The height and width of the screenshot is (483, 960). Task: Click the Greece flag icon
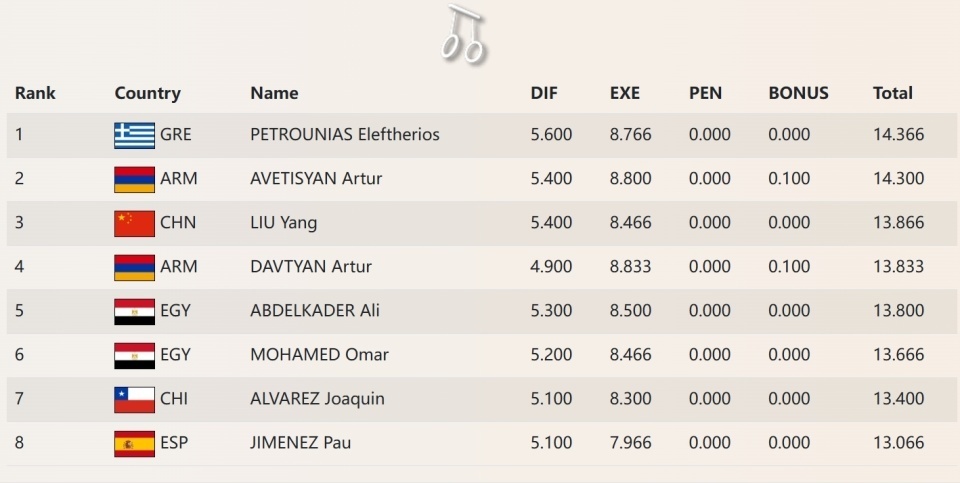coord(134,135)
